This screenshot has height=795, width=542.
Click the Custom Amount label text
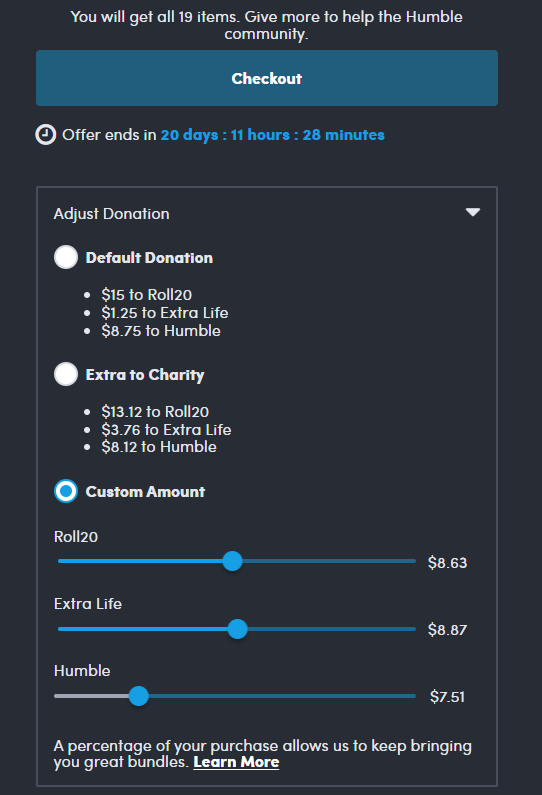[x=146, y=492]
